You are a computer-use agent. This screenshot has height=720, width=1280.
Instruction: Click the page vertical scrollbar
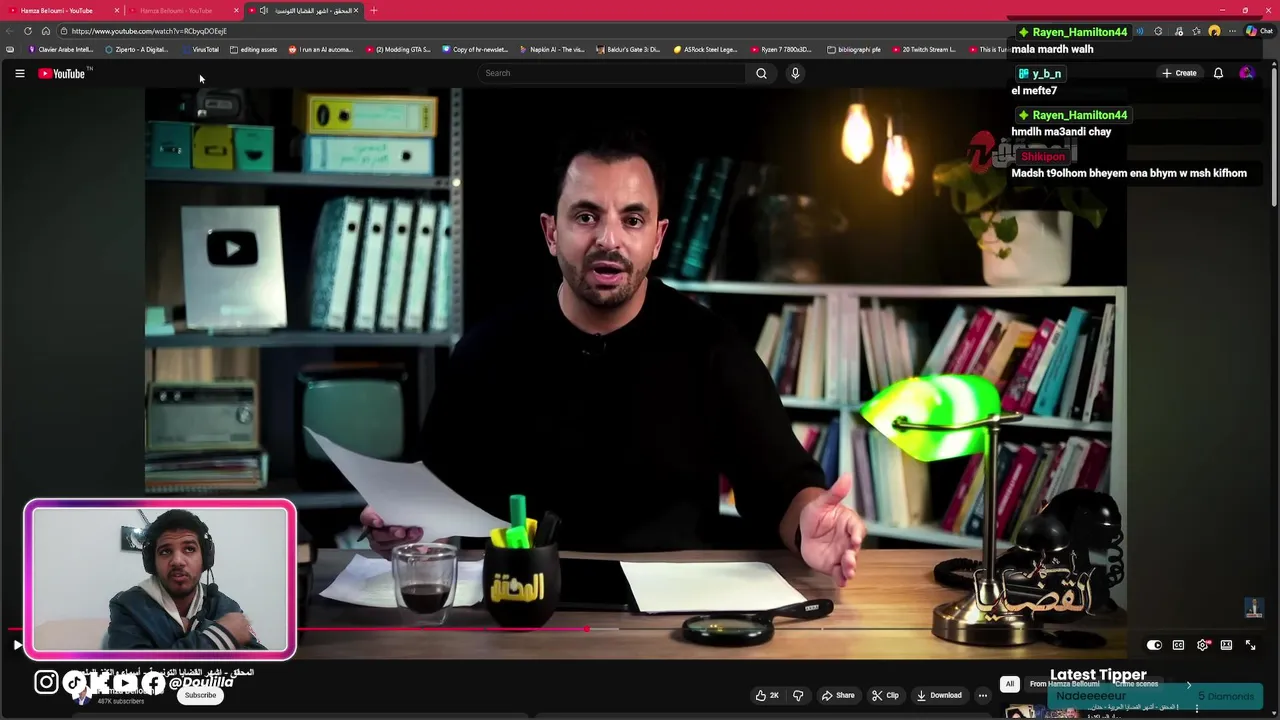pos(1274,135)
